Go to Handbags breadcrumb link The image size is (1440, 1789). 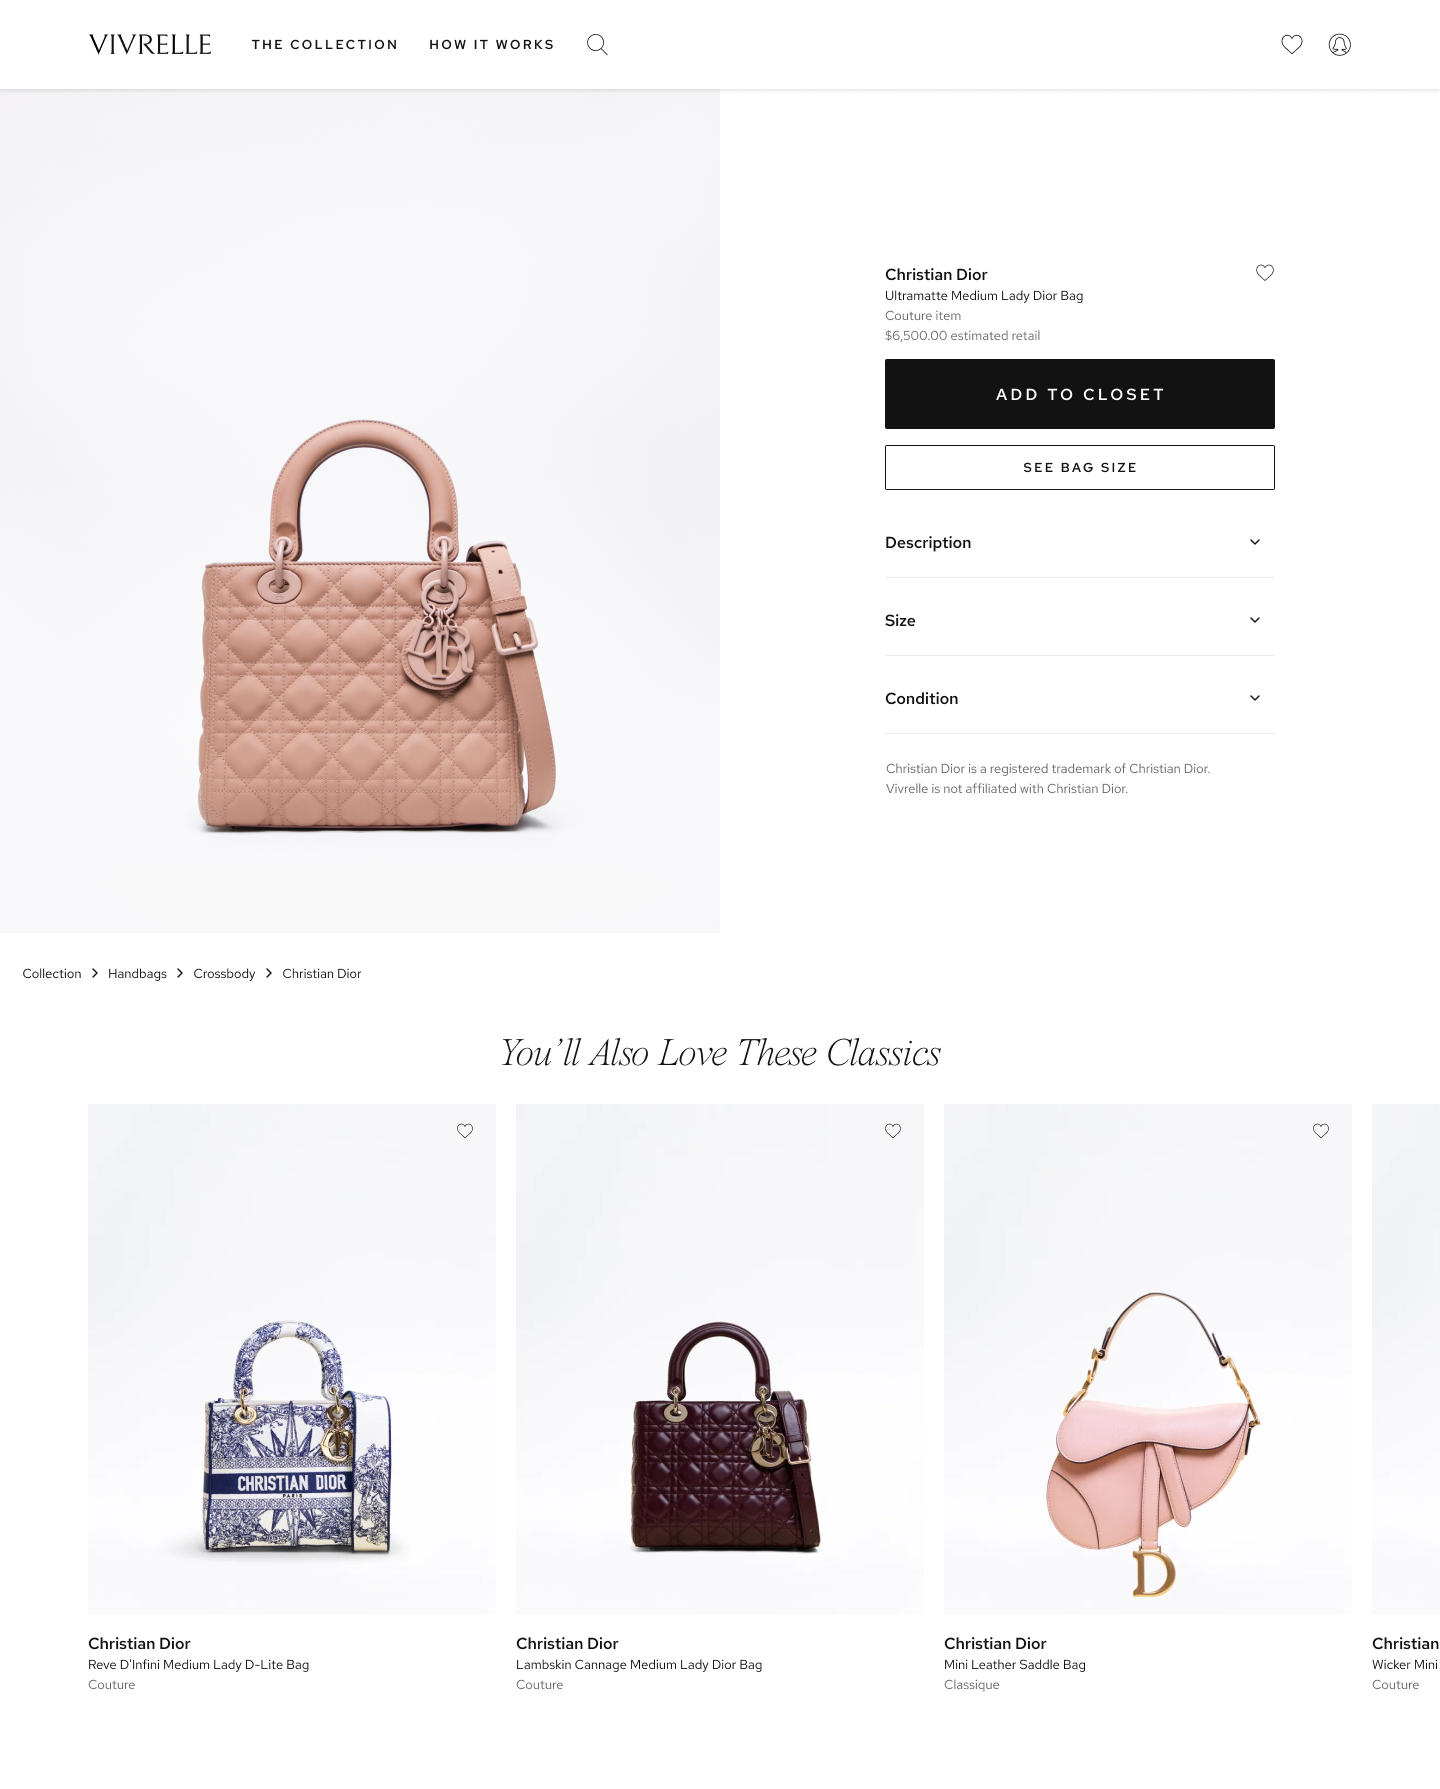(137, 973)
